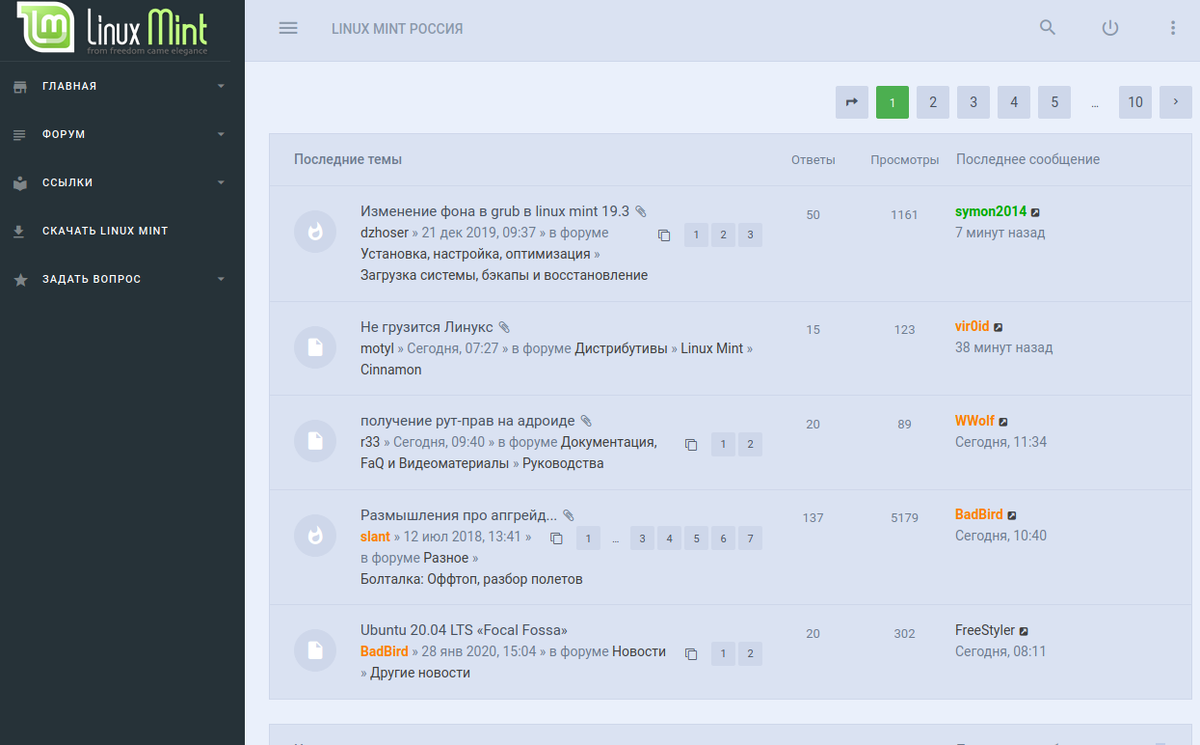Open user profile vir0id
Screen dimensions: 1200x745
(x=972, y=326)
